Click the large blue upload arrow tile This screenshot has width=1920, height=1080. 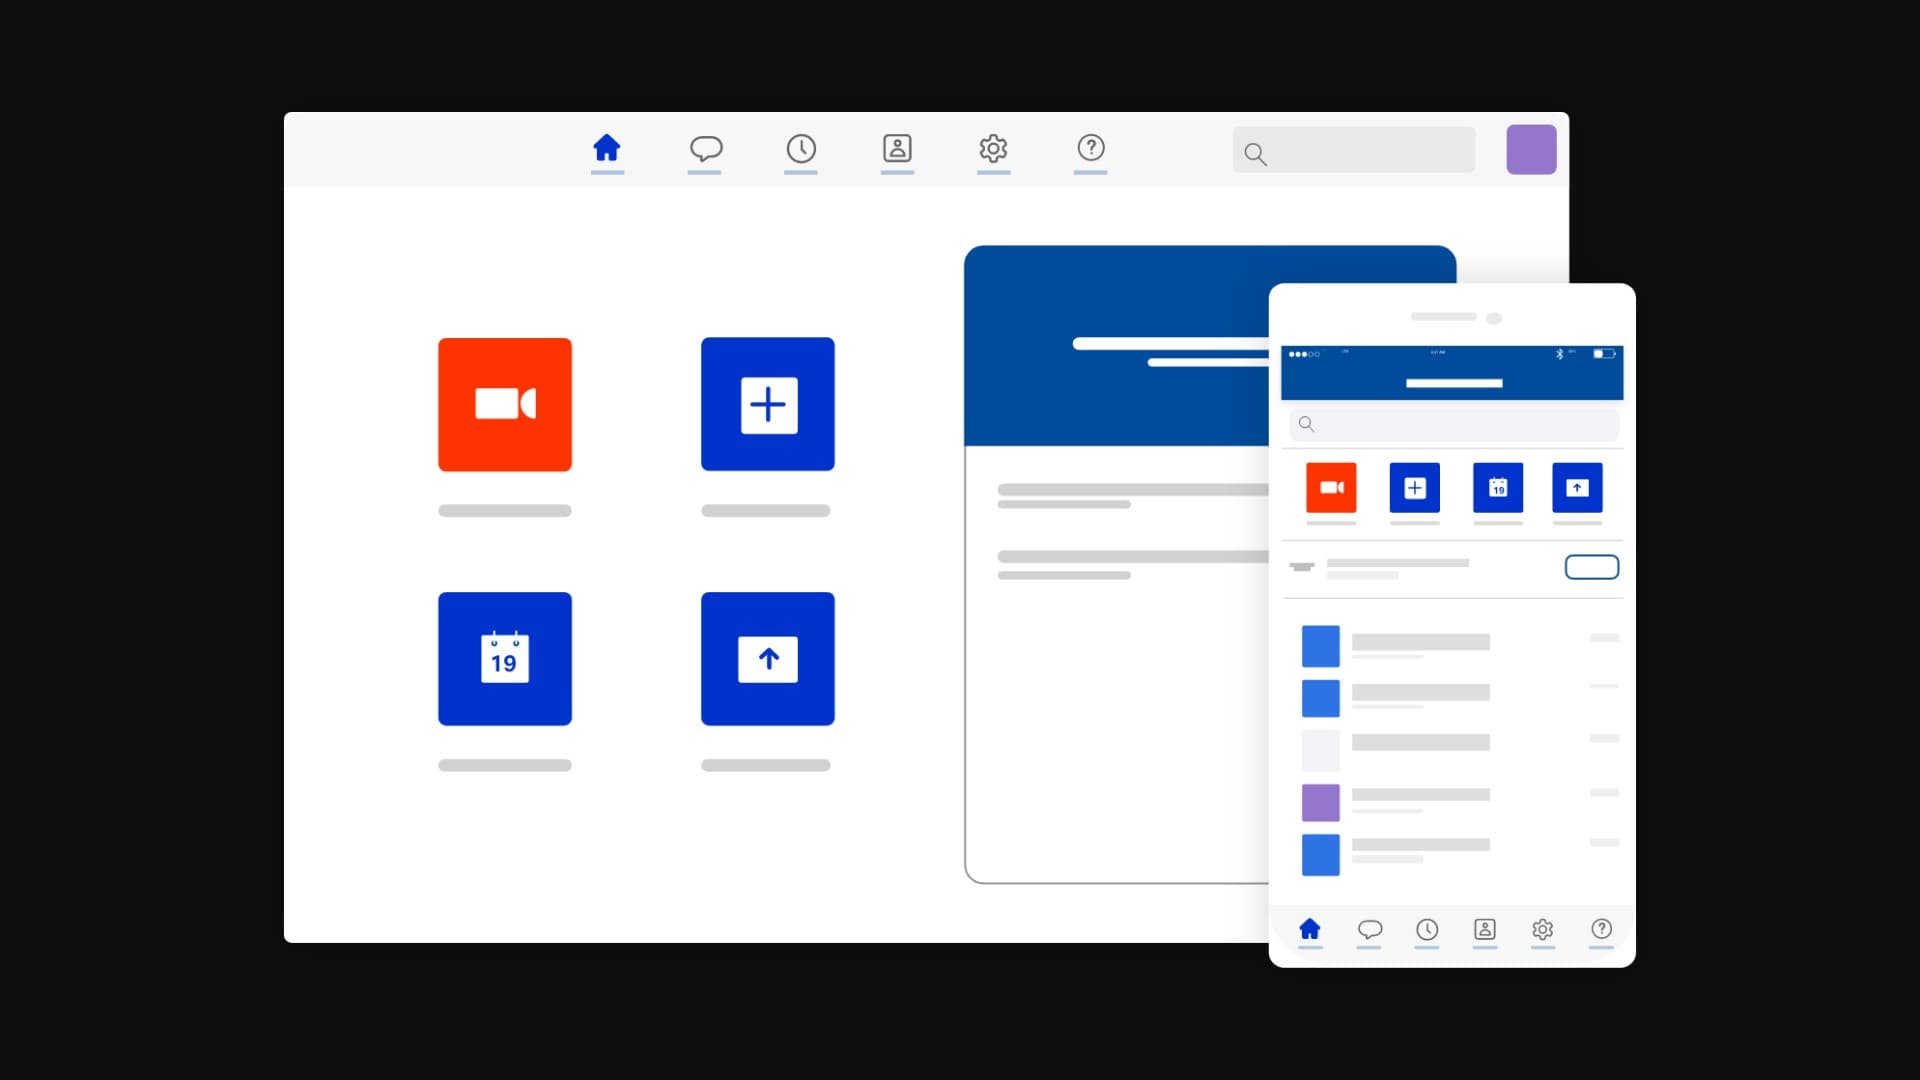(767, 659)
